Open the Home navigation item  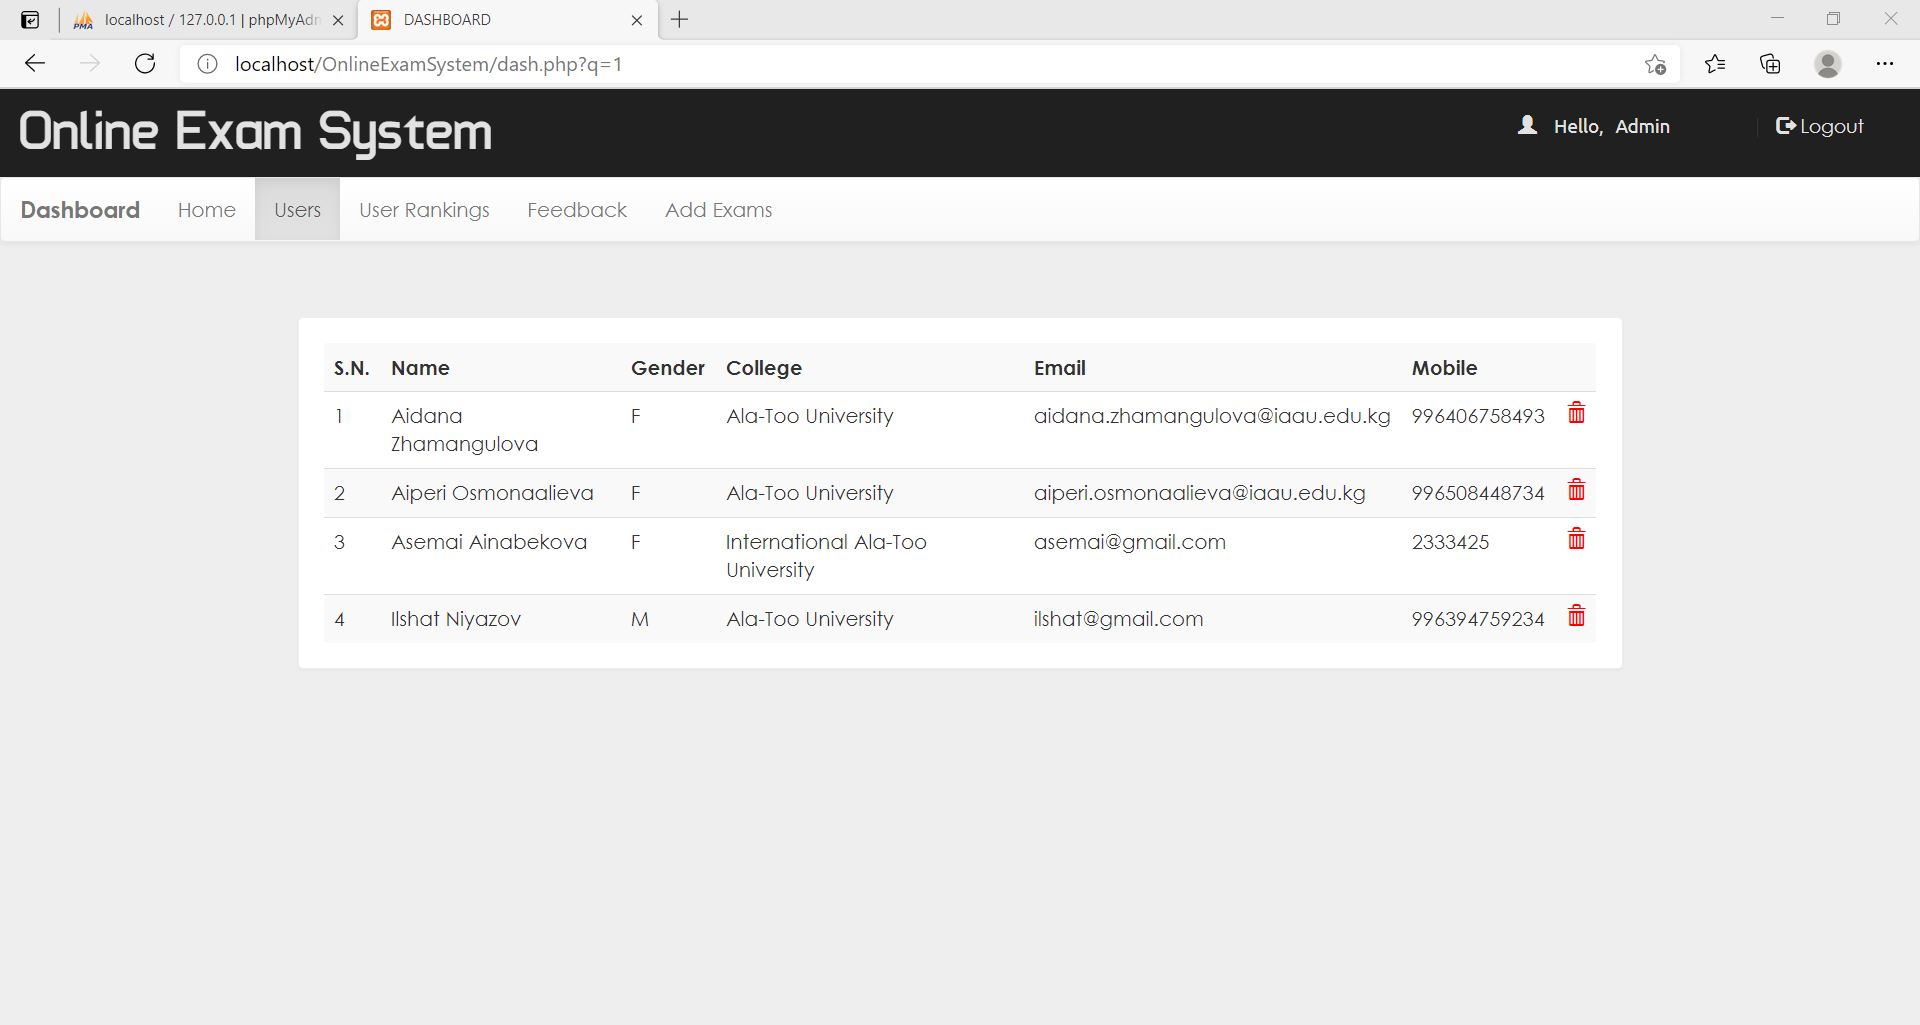coord(207,210)
